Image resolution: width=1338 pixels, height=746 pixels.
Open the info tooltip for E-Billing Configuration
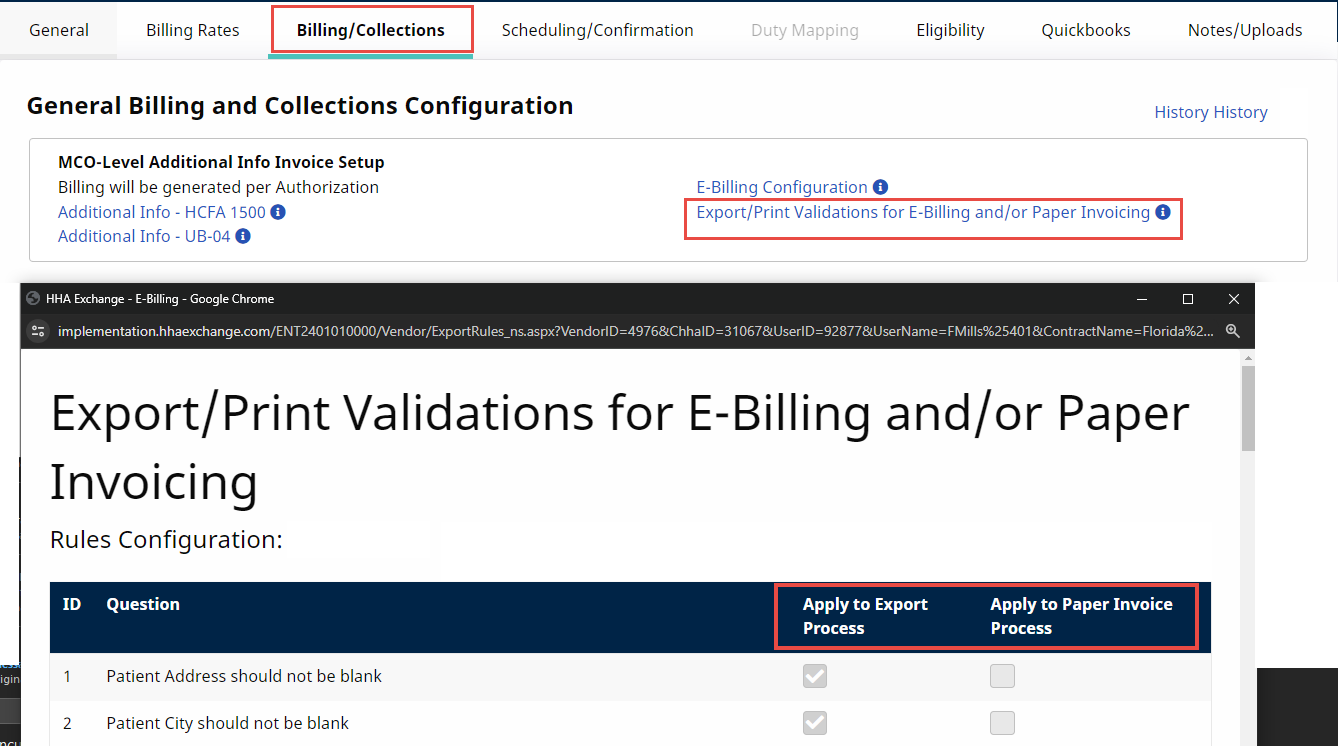click(880, 187)
